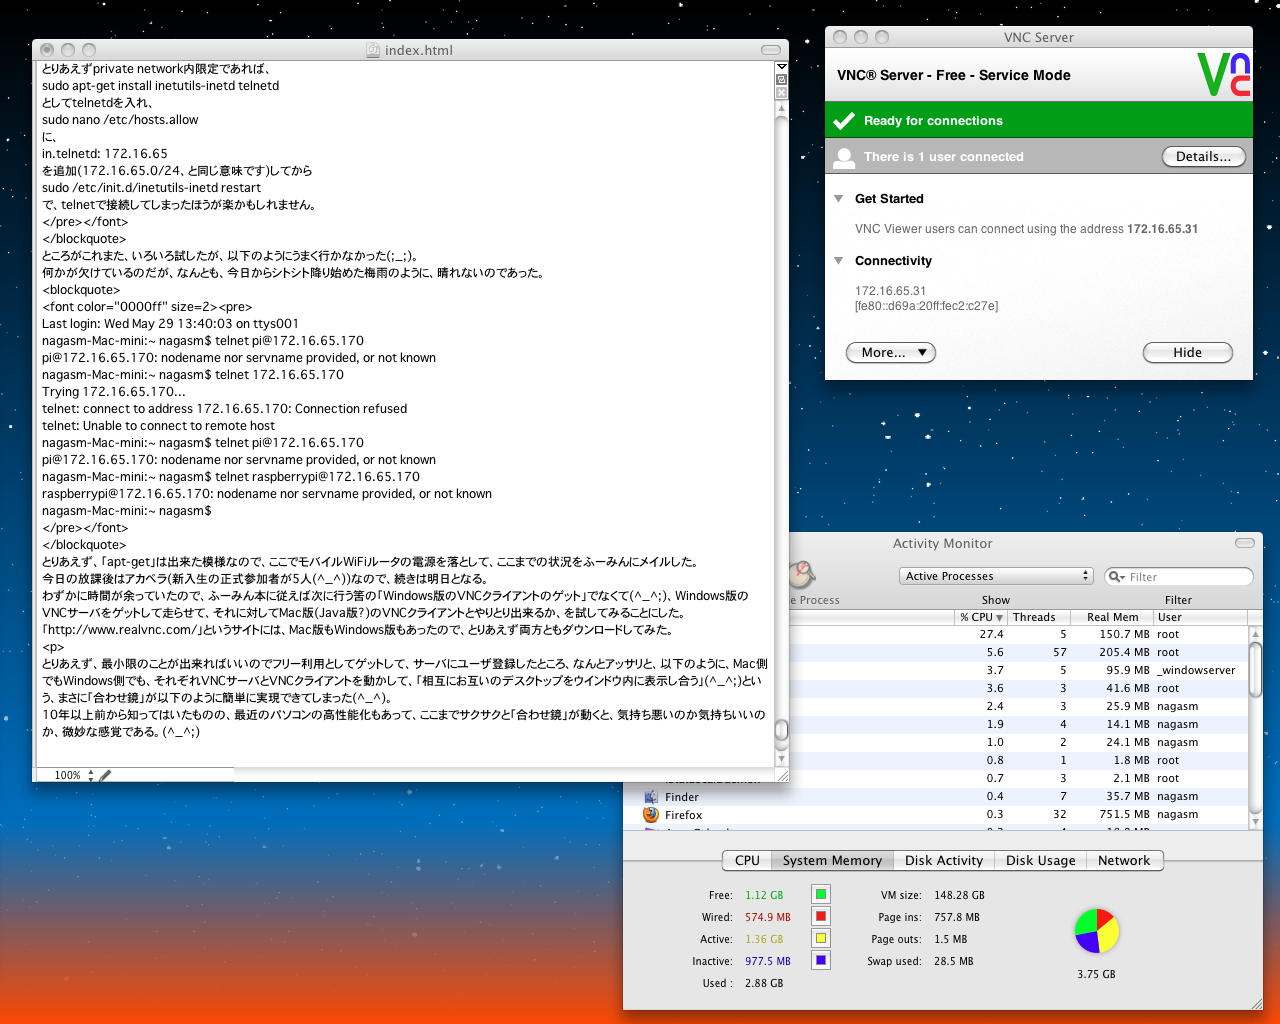
Task: Click the memory usage pie chart
Action: click(x=1096, y=931)
